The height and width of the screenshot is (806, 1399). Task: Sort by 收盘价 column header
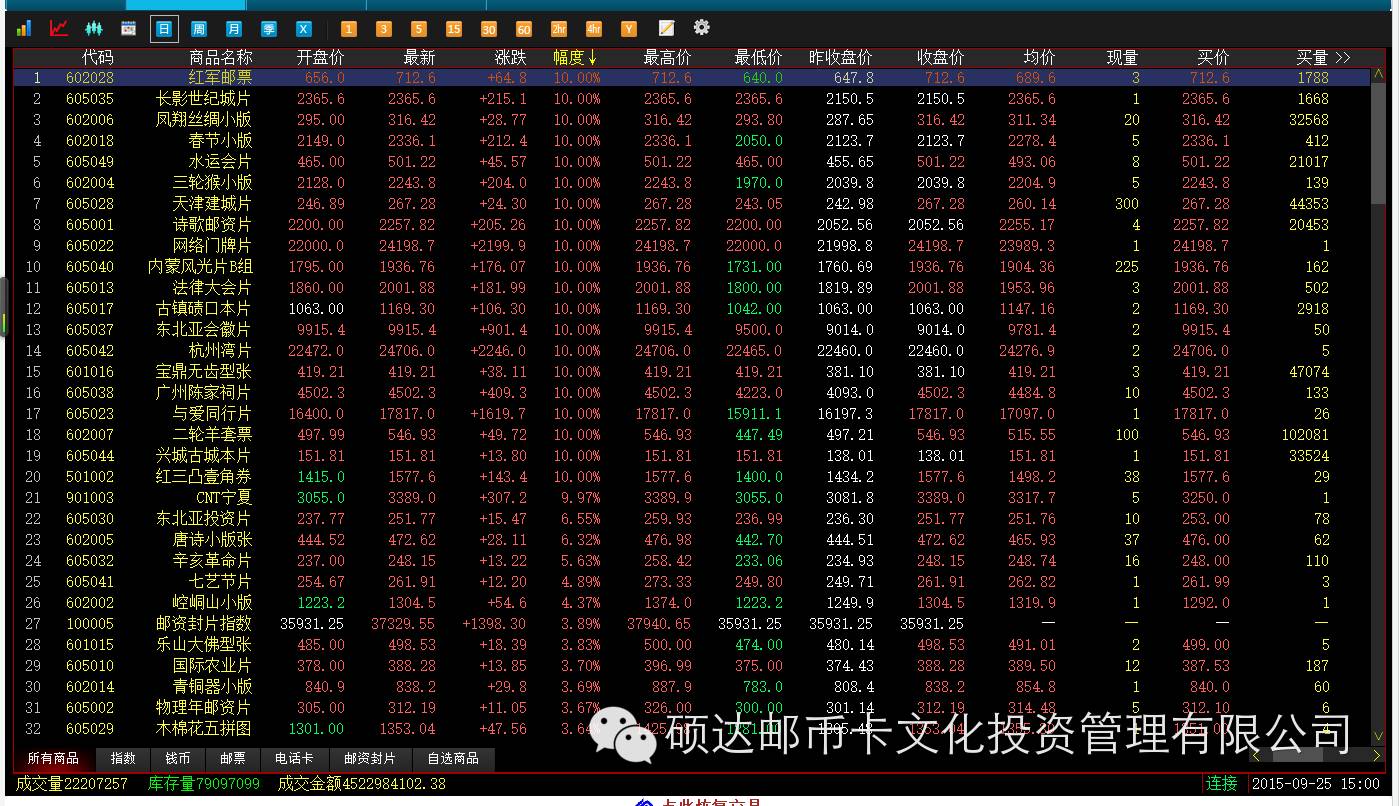click(941, 57)
